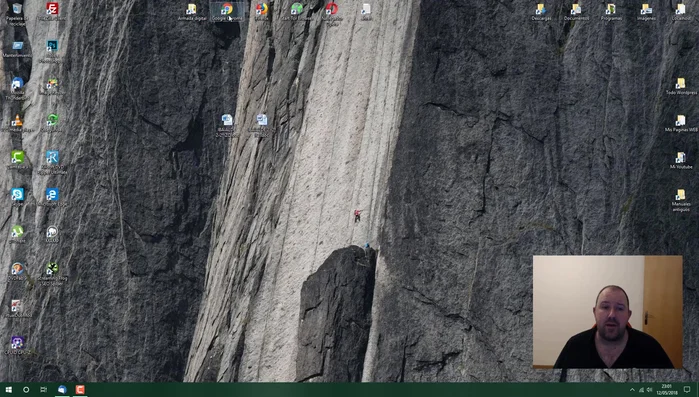This screenshot has height=397, width=699.
Task: Select the DVDFab desktop shortcut
Action: pyautogui.click(x=17, y=271)
